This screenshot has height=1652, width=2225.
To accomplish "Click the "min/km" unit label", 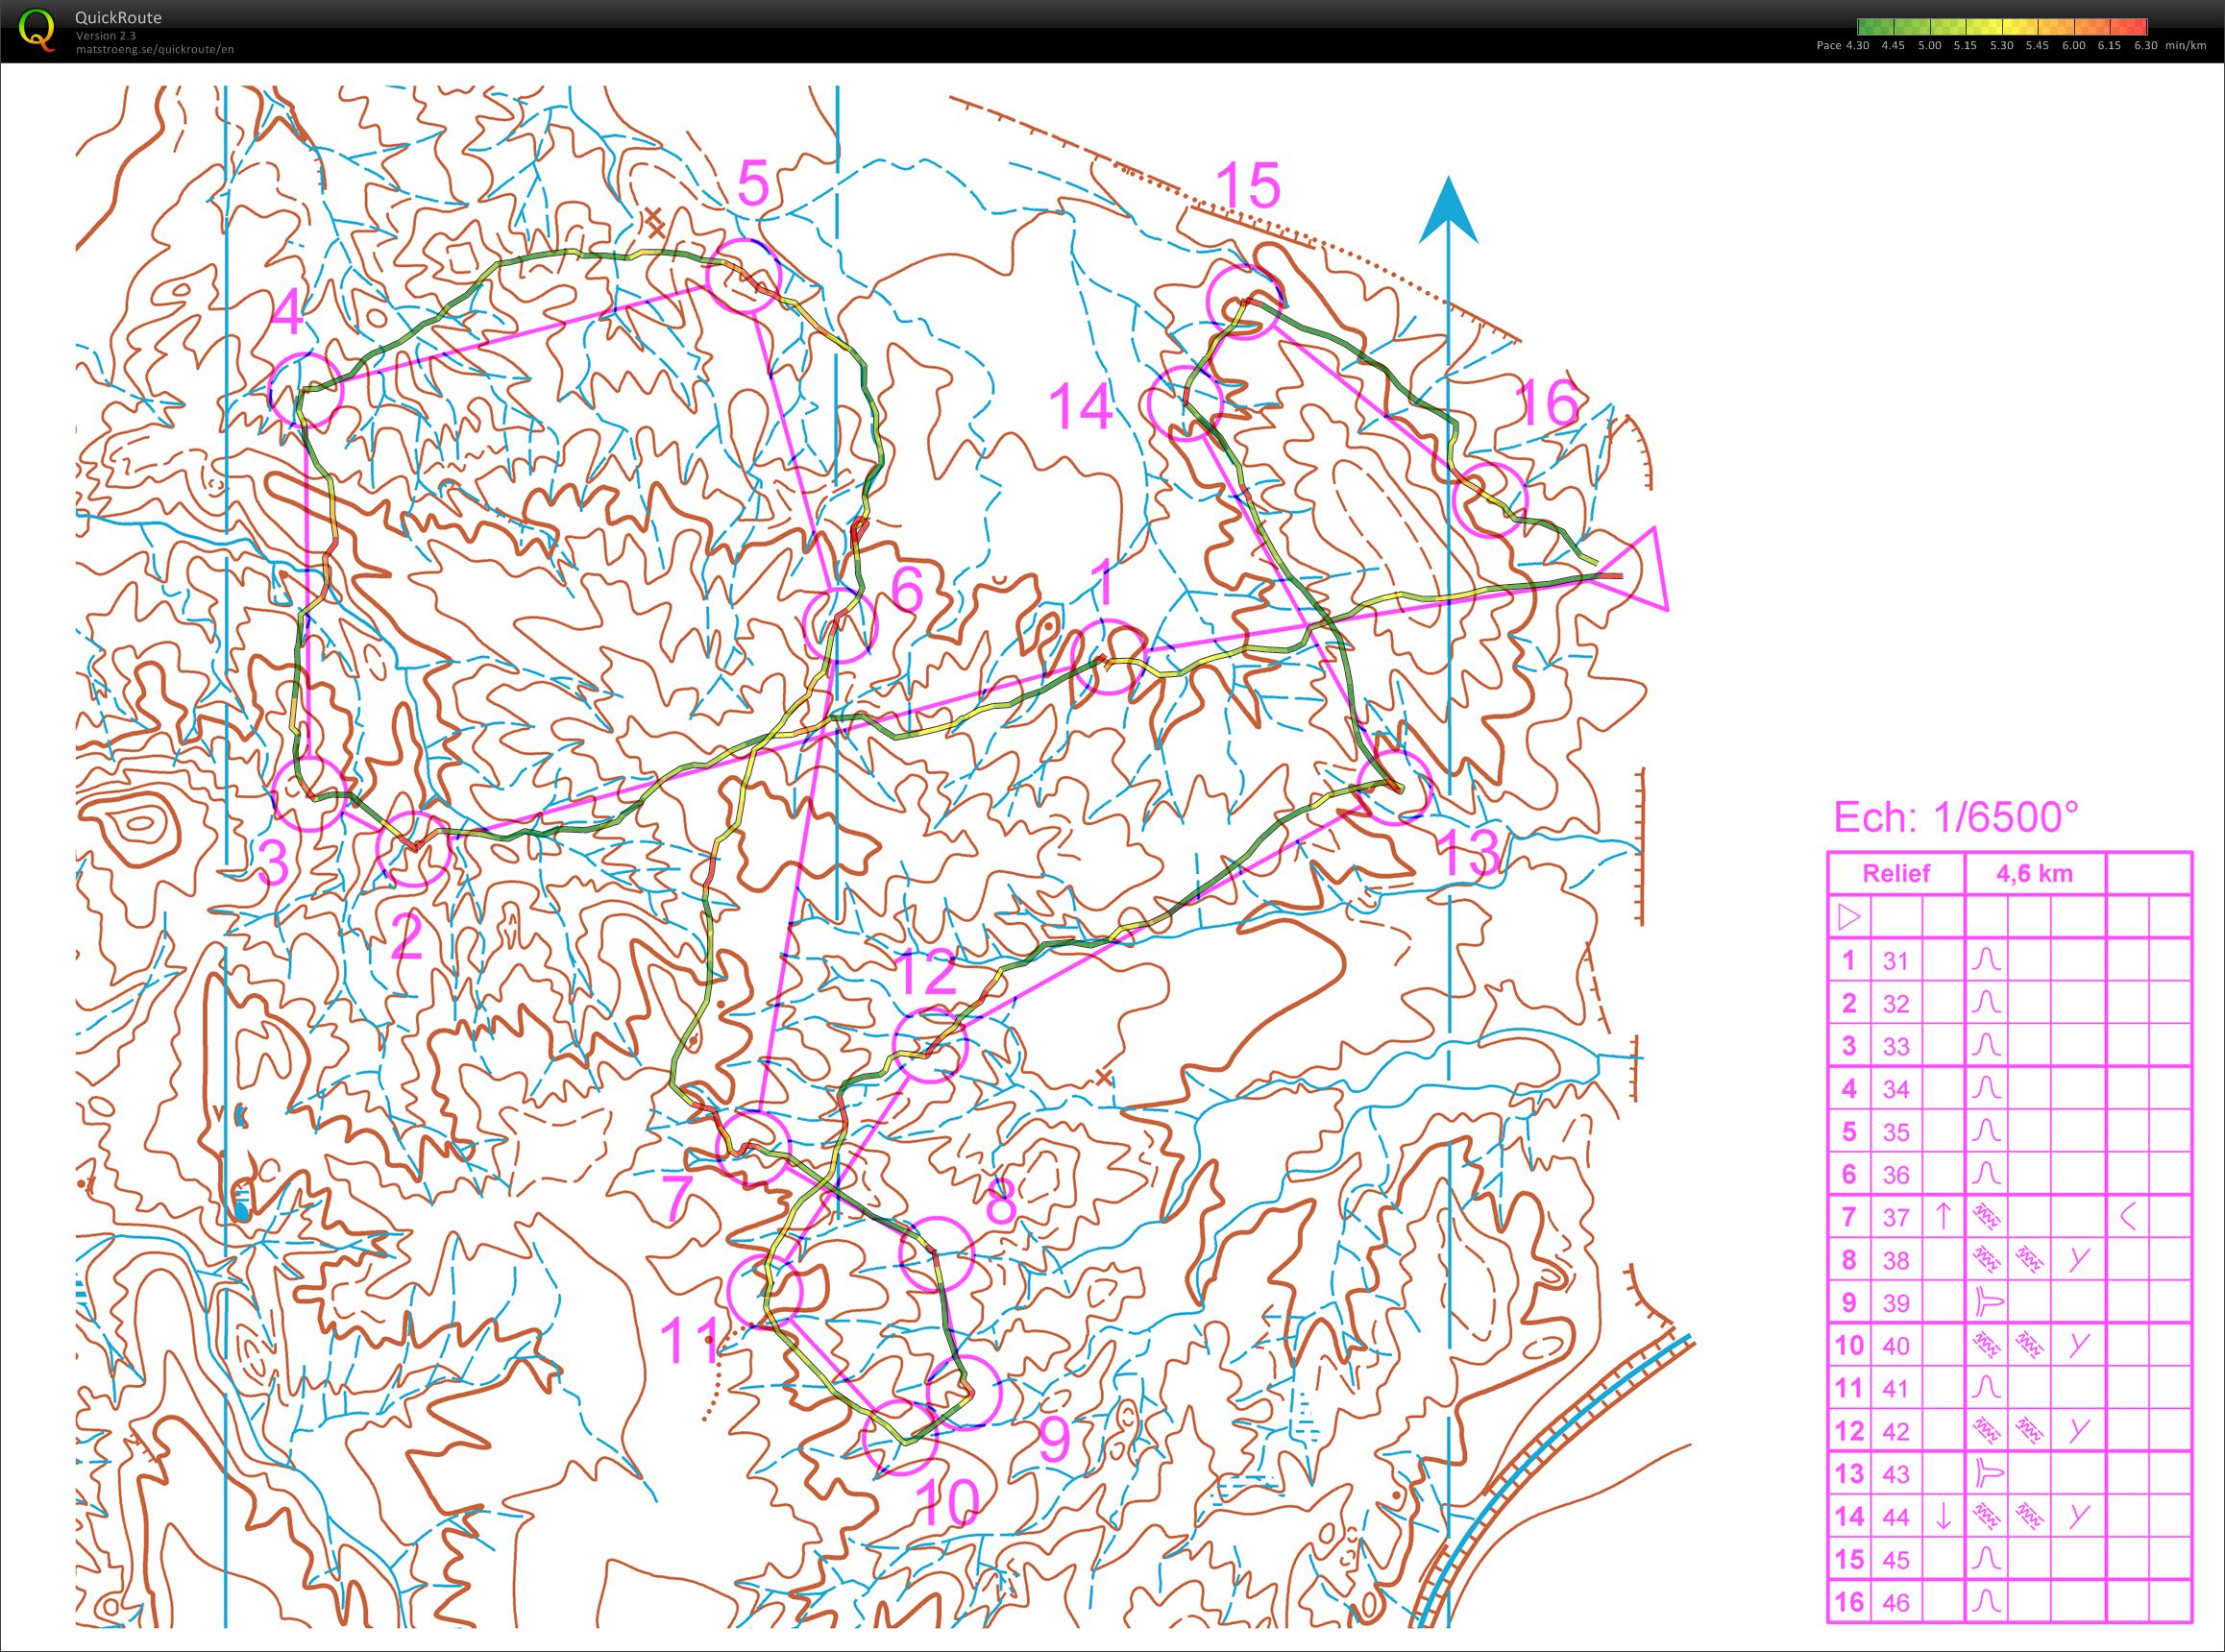I will pos(2186,45).
